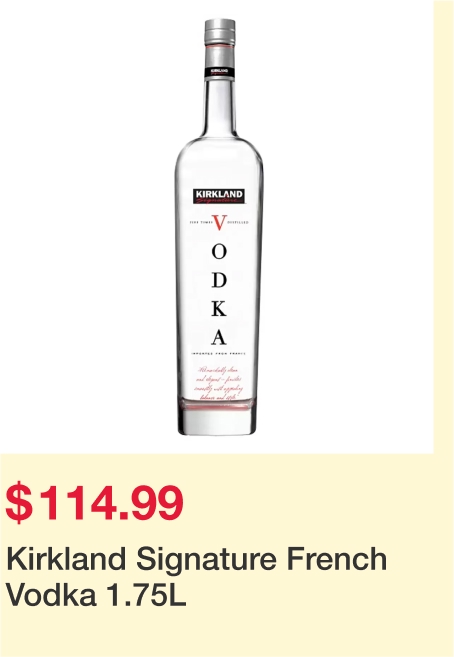Click the letter O on the bottle

click(x=219, y=252)
